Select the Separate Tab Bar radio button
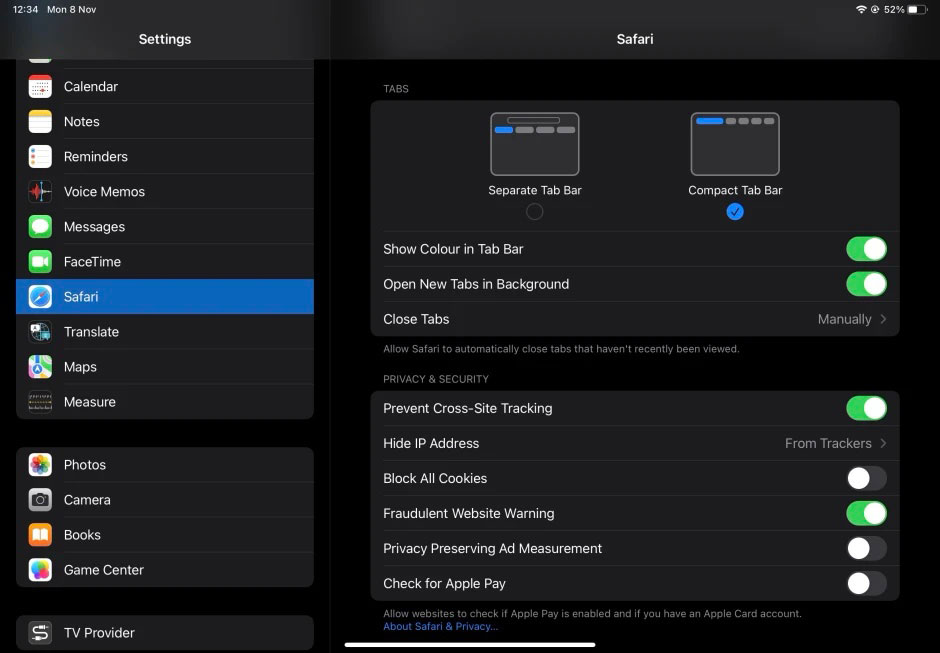This screenshot has height=653, width=940. (534, 212)
